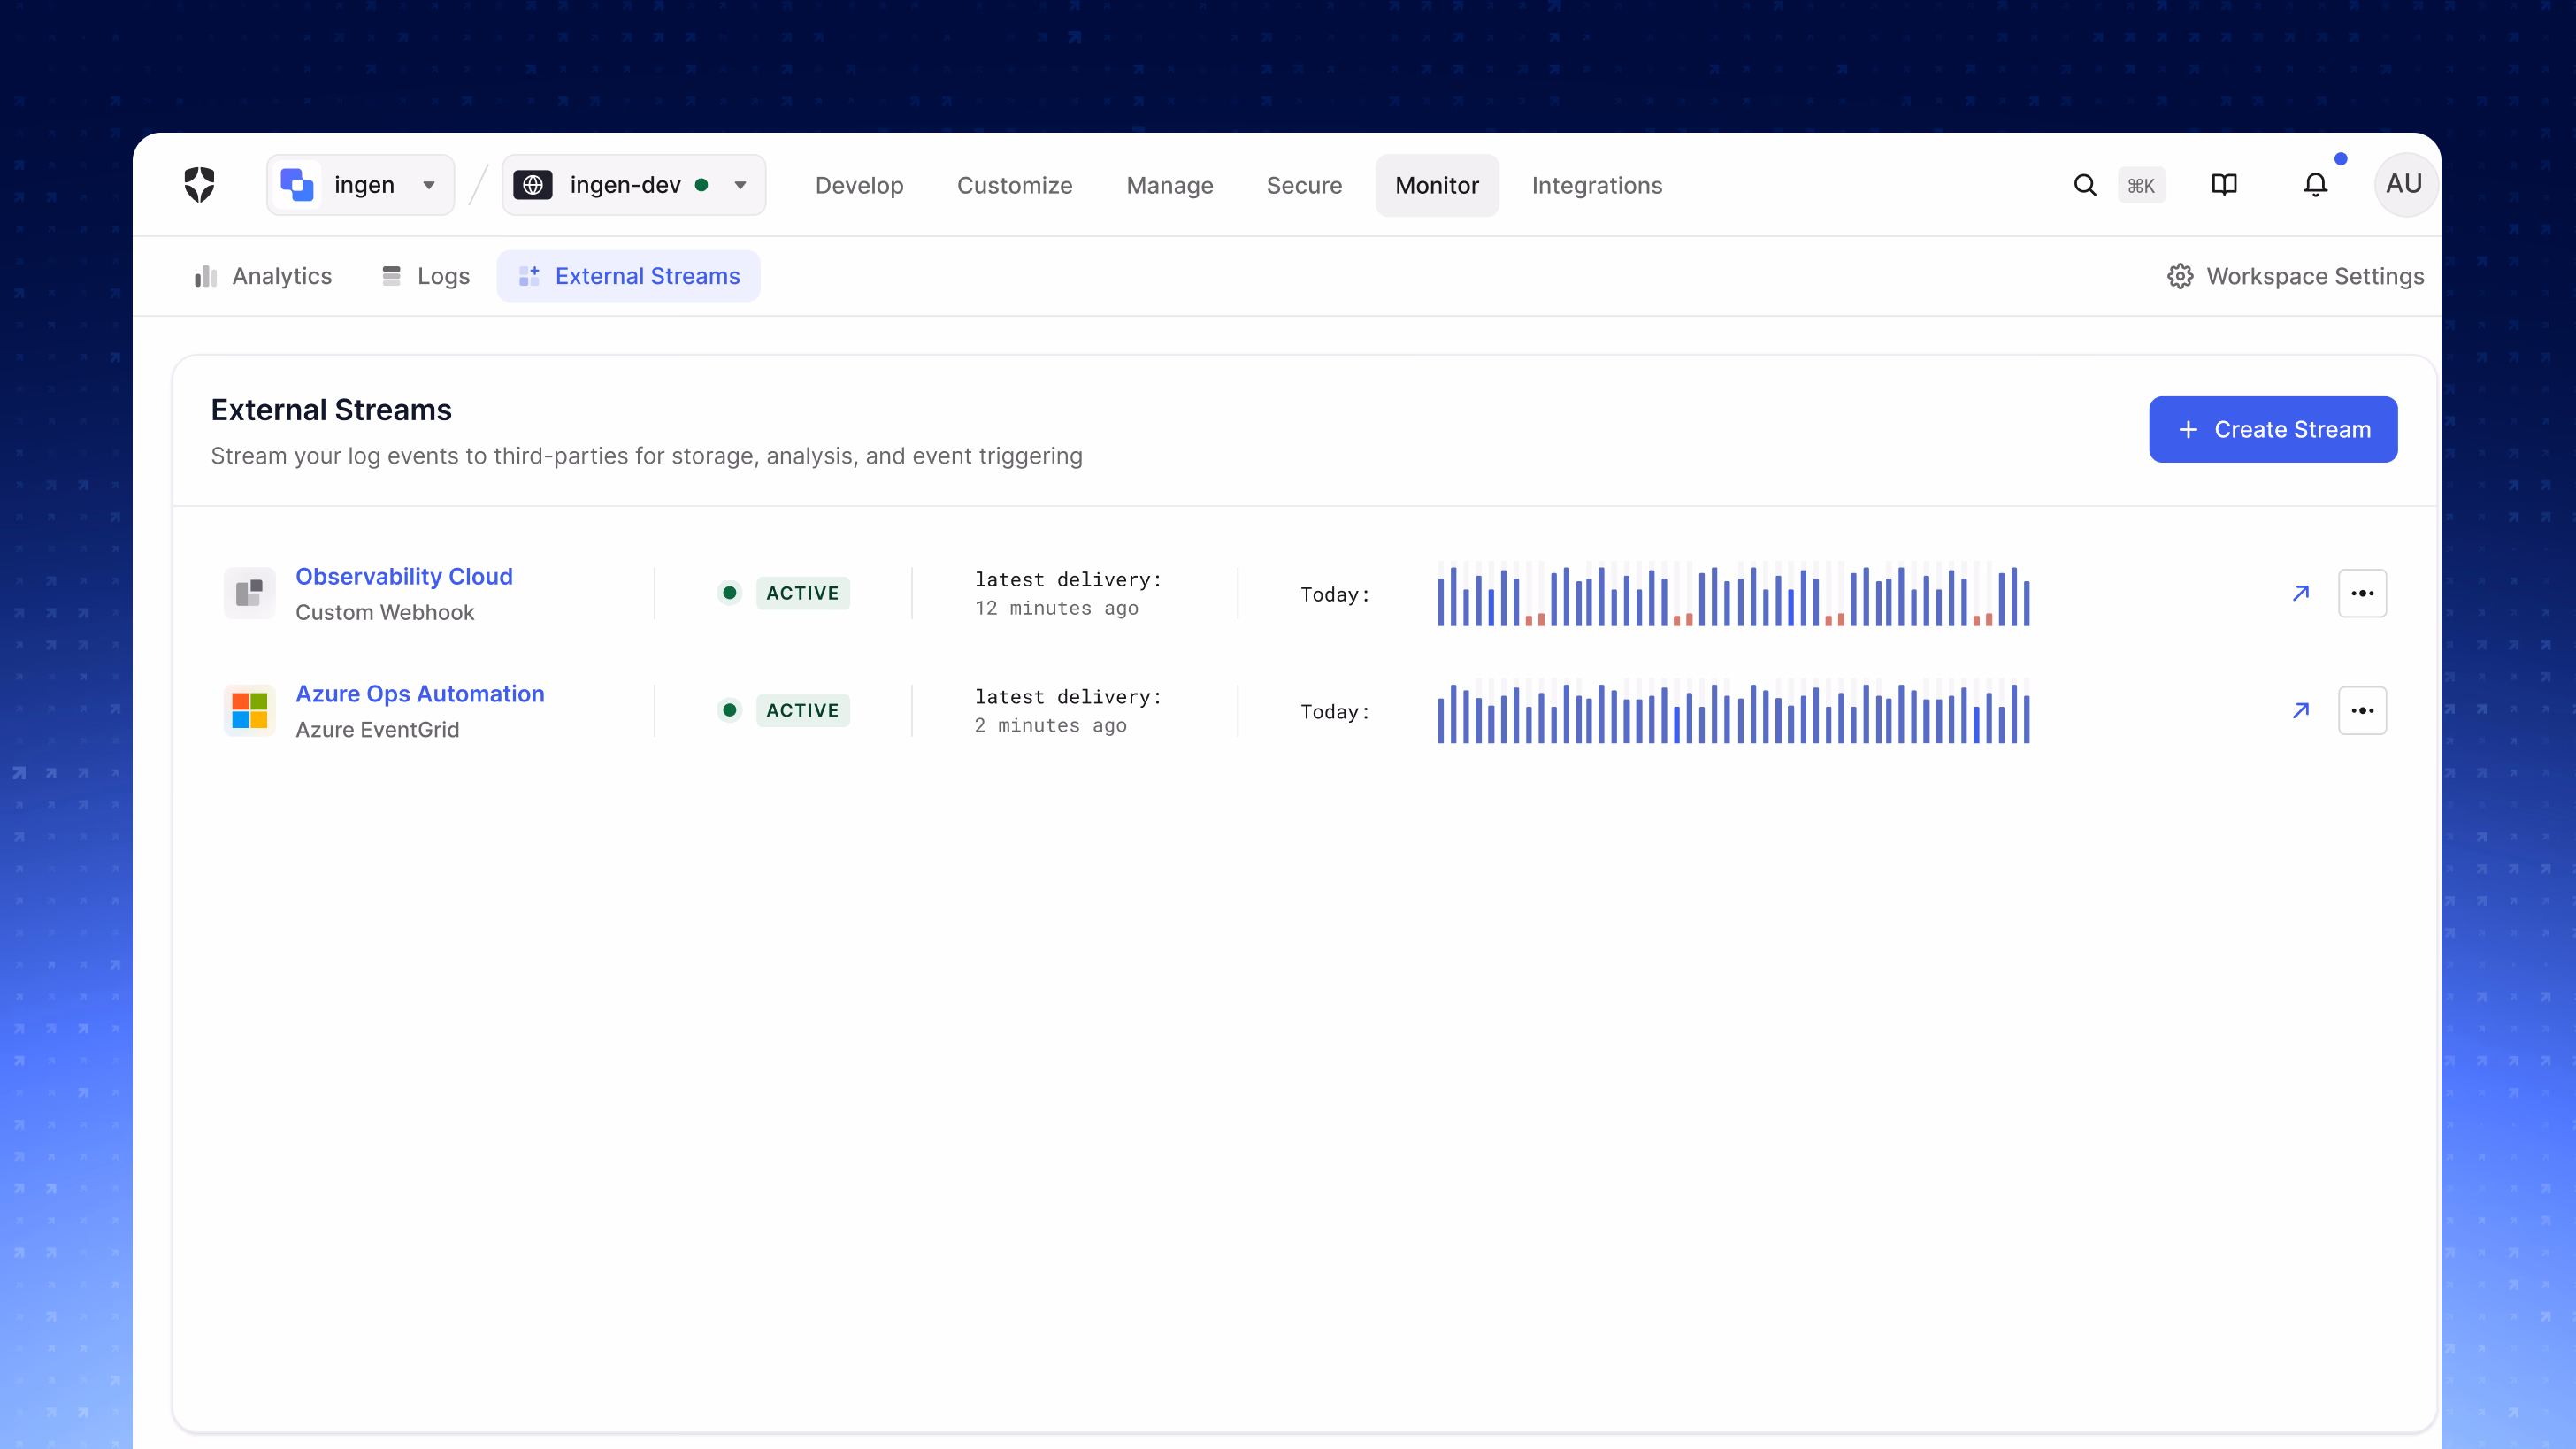Click the Observability Cloud delivery bar chart
Image resolution: width=2576 pixels, height=1449 pixels.
point(1733,593)
